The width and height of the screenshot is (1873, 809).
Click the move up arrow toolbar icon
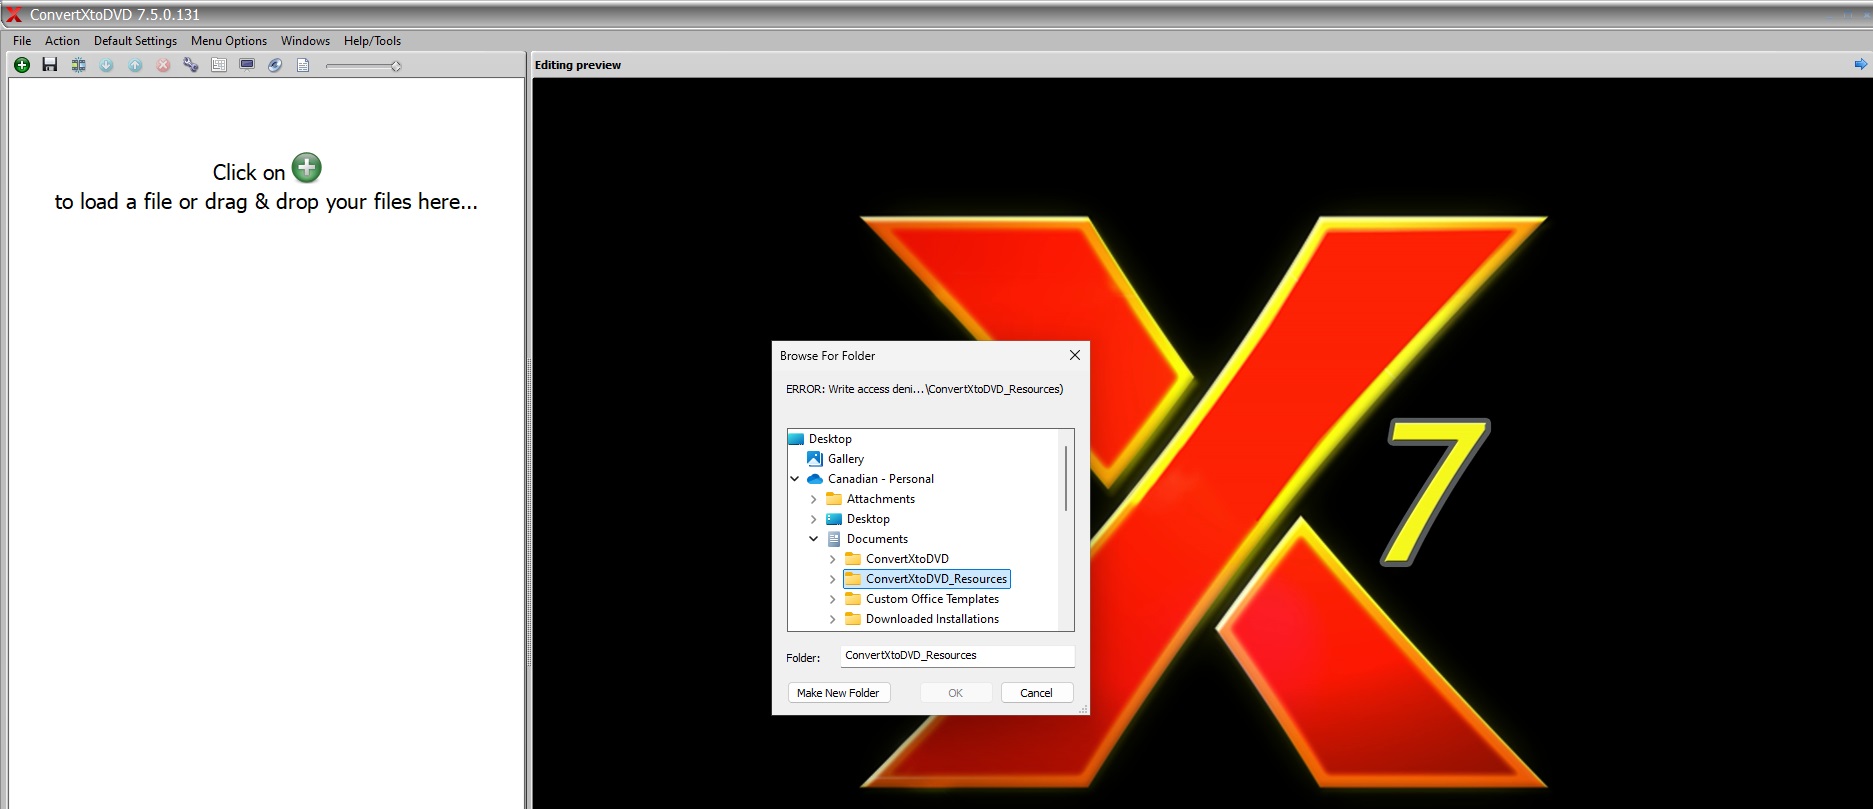pos(135,65)
